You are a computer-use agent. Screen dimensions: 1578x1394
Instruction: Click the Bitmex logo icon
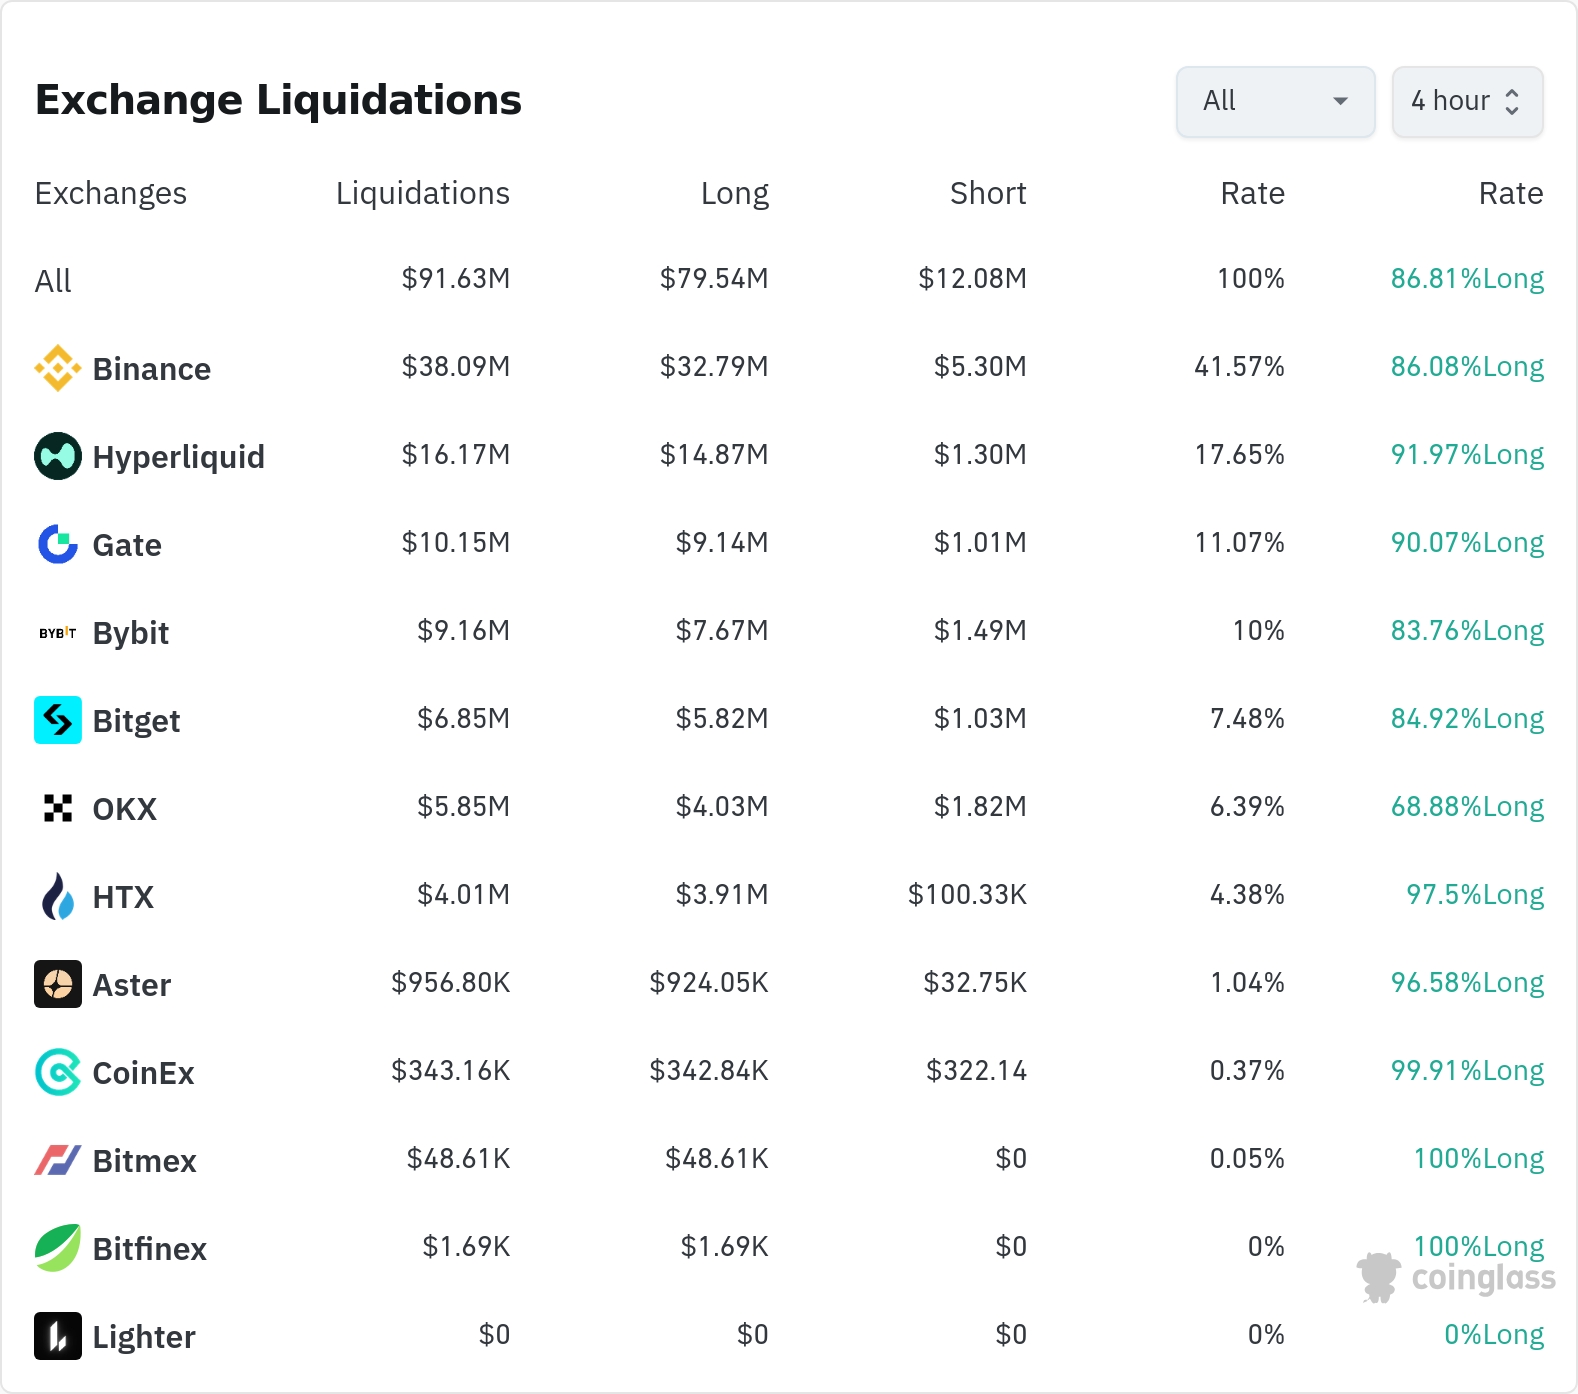[x=58, y=1160]
